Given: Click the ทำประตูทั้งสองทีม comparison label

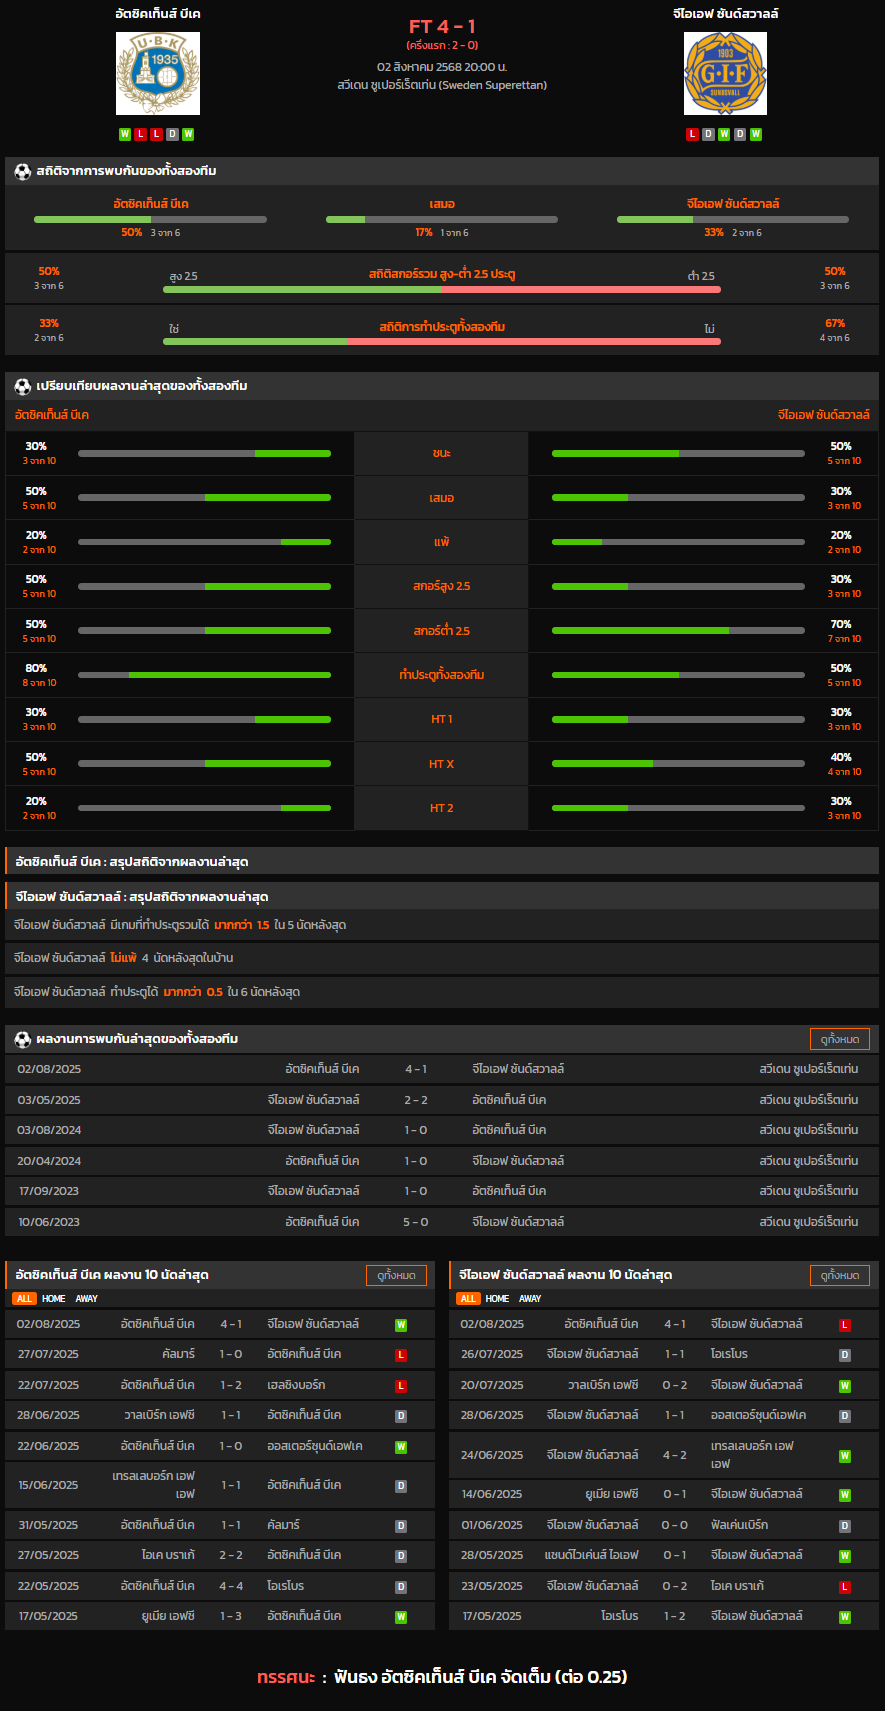Looking at the screenshot, I should [x=442, y=675].
